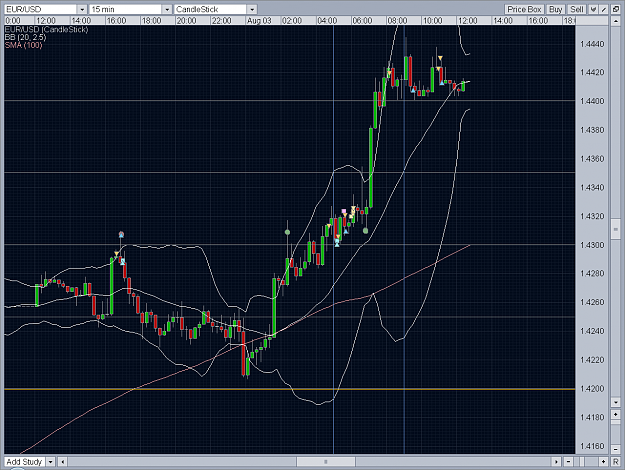Click the horizontal scroll right arrow
Image resolution: width=625 pixels, height=470 pixels.
(x=556, y=462)
